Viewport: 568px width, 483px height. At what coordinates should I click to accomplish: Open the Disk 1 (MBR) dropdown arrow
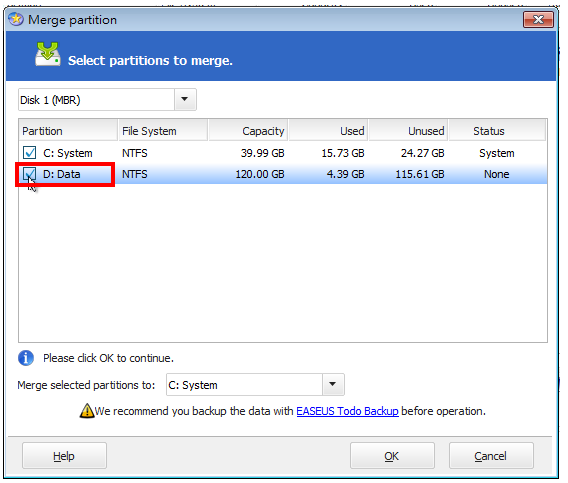185,99
